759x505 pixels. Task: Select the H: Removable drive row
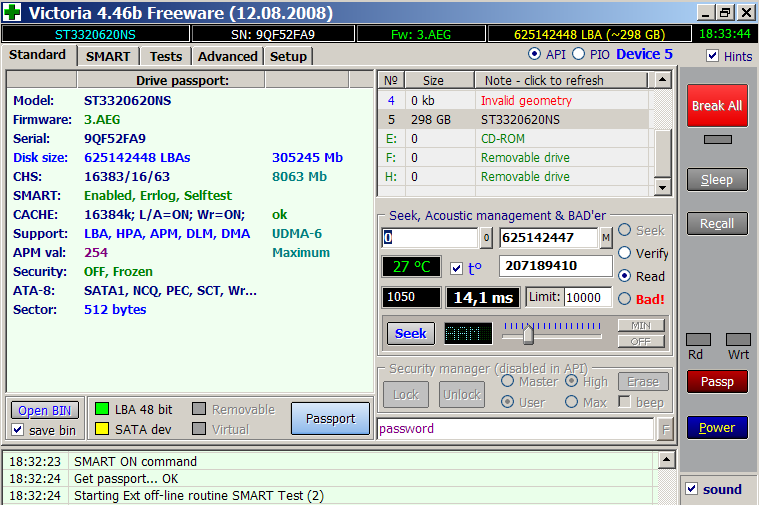click(x=514, y=176)
